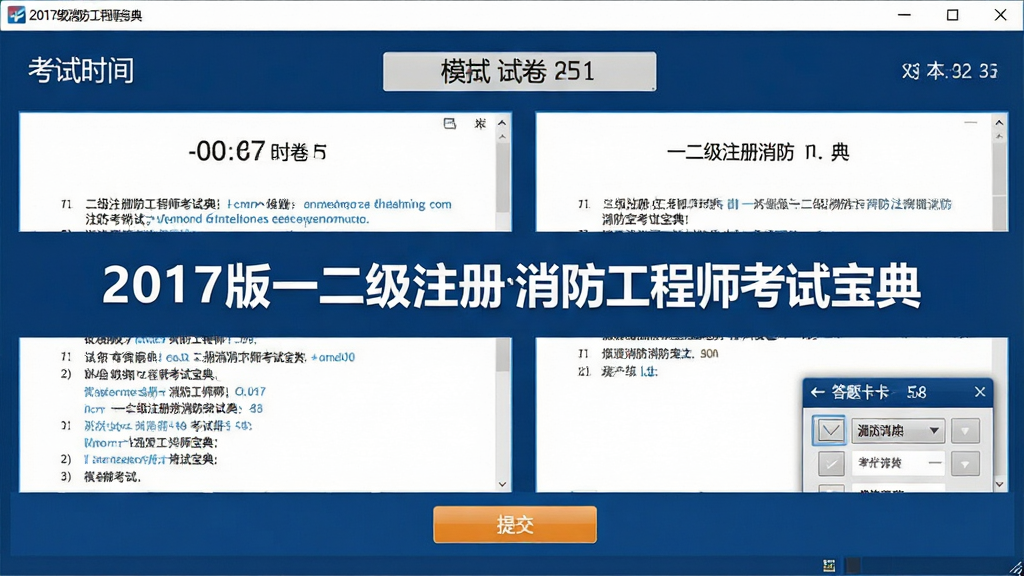This screenshot has width=1024, height=576.
Task: Click the minimize dash in the top-right panel
Action: tap(970, 123)
